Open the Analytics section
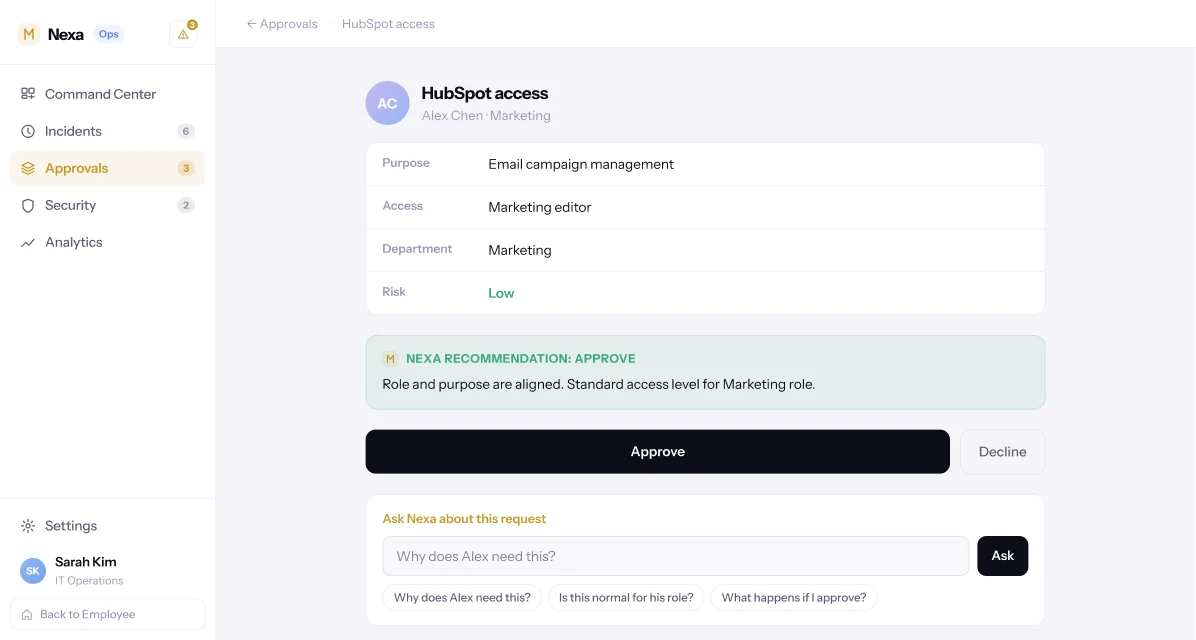Viewport: 1196px width, 640px height. click(108, 243)
